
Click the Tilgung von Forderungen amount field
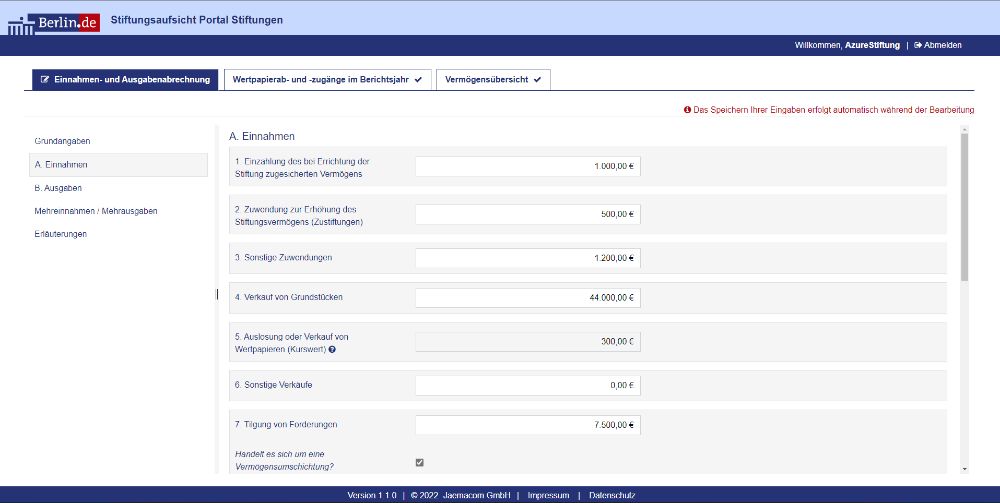coord(527,425)
